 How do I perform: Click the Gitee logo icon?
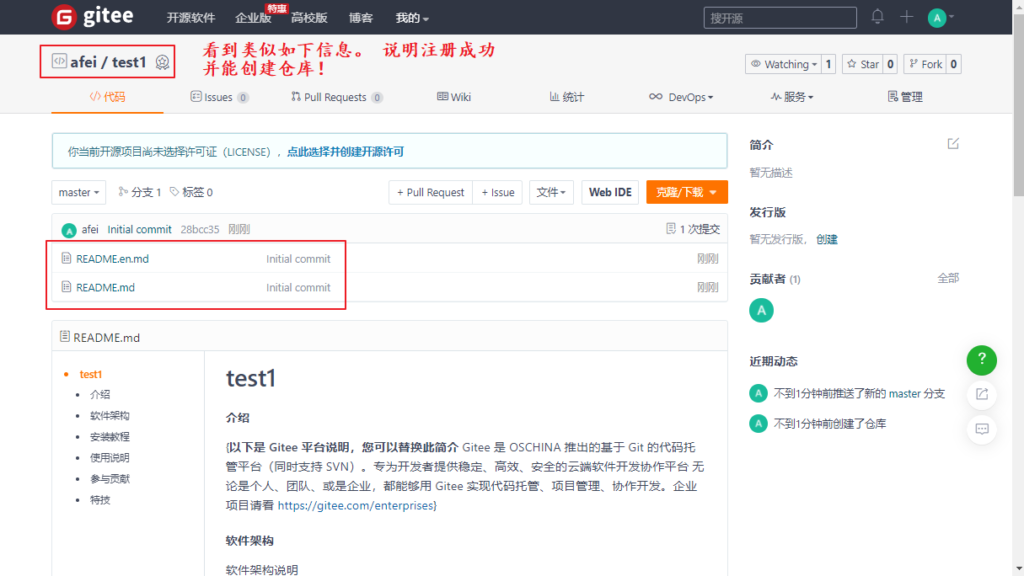click(x=65, y=17)
